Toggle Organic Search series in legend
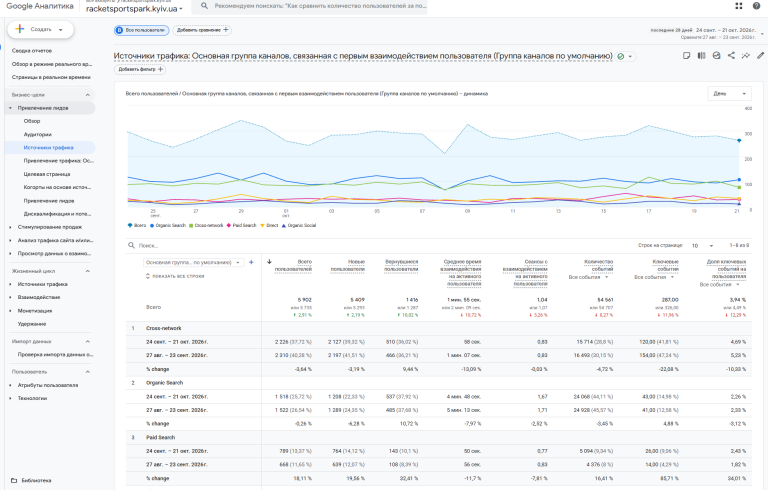Image resolution: width=768 pixels, height=490 pixels. click(x=168, y=225)
